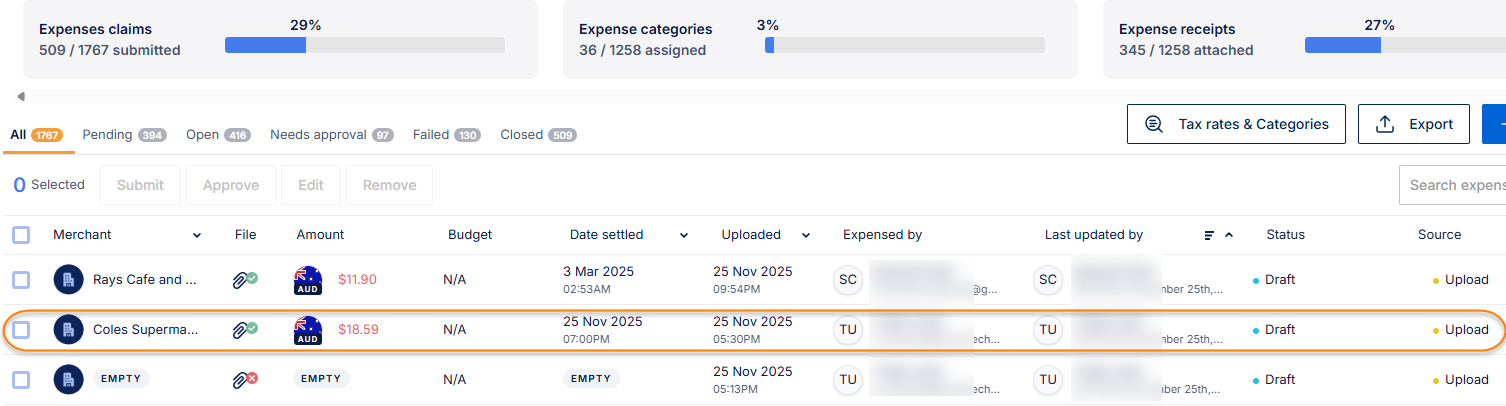Screen dimensions: 1506x406
Task: Click the Coles Supermarket merchant building icon
Action: (68, 329)
